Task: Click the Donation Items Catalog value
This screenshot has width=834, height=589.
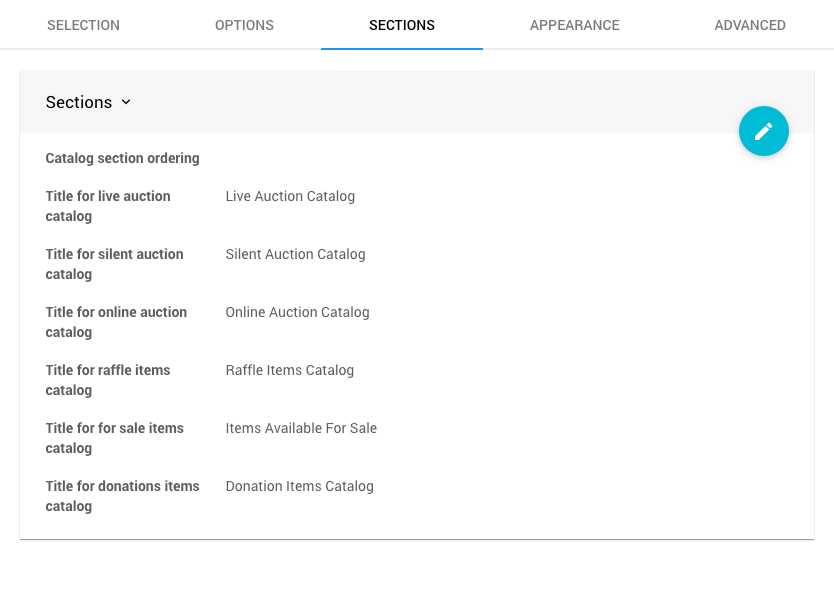Action: click(299, 486)
